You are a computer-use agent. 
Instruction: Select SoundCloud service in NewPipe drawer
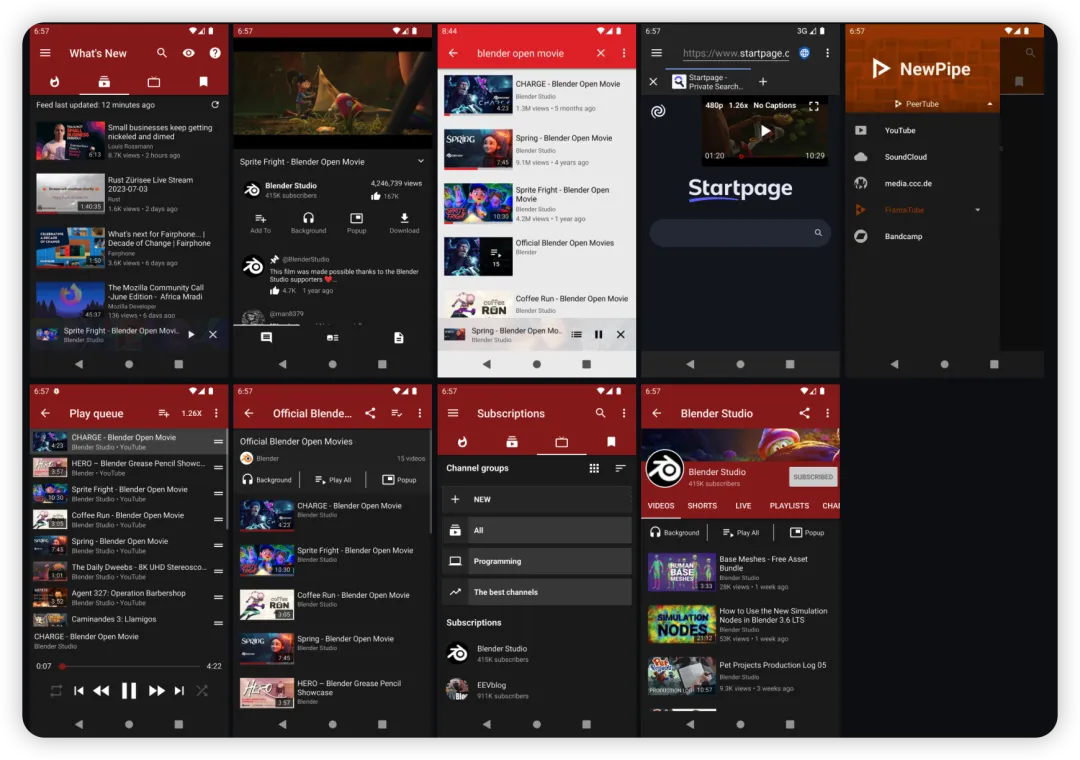click(x=922, y=156)
